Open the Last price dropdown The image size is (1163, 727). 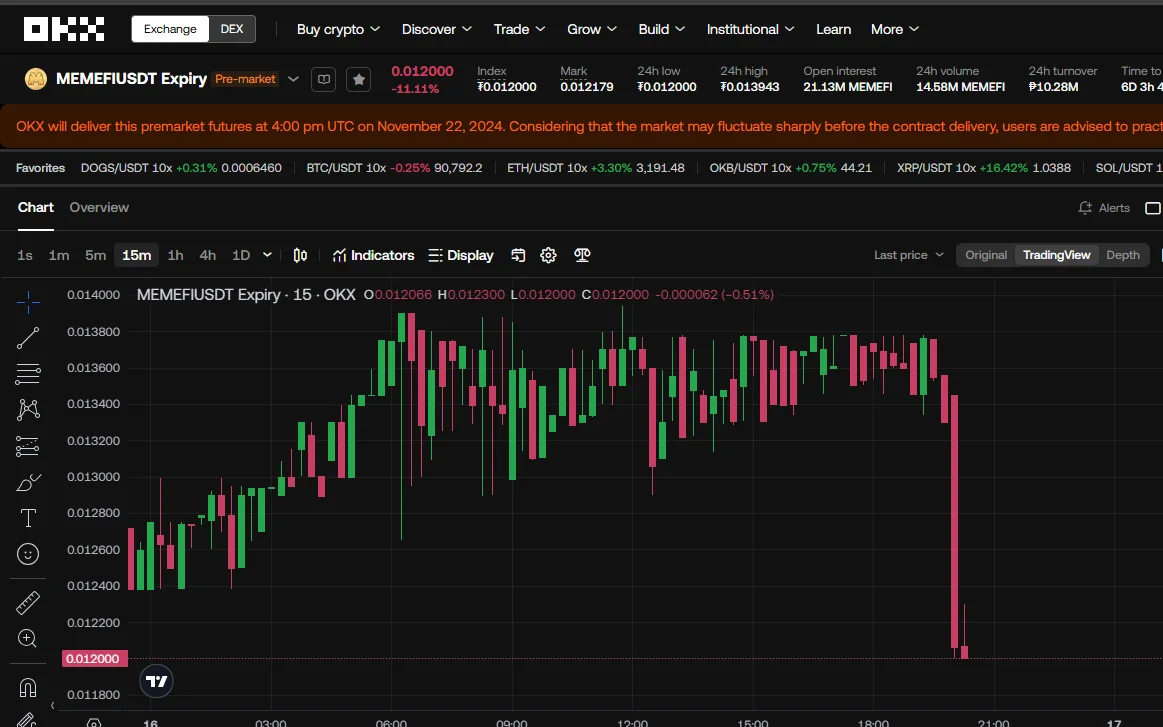pyautogui.click(x=909, y=255)
